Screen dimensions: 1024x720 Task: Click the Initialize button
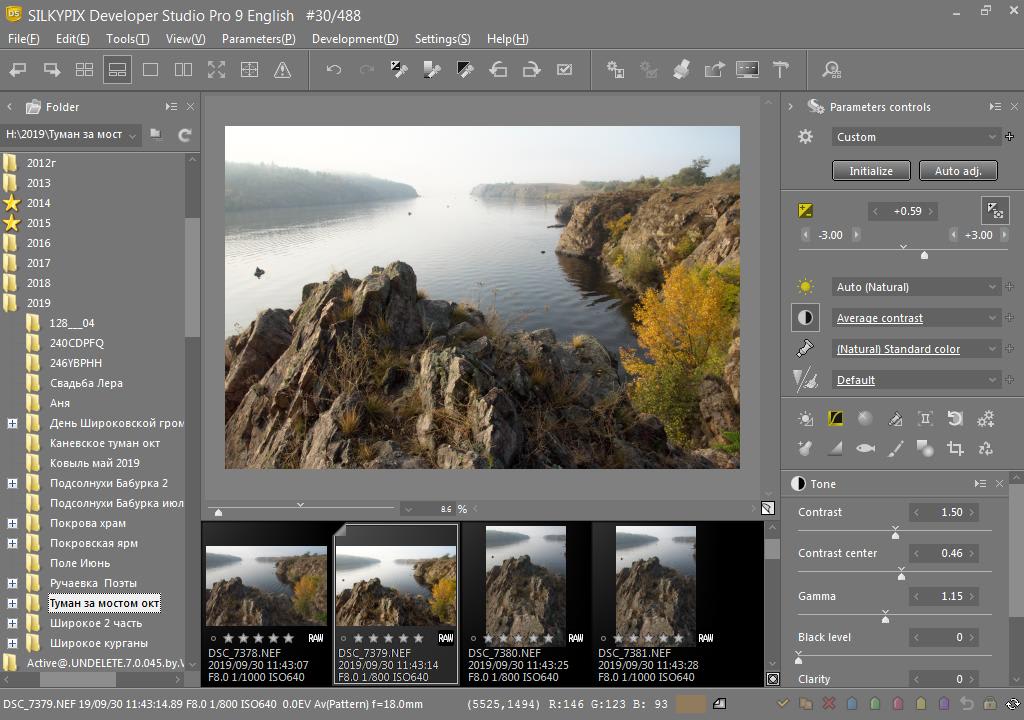pos(870,171)
